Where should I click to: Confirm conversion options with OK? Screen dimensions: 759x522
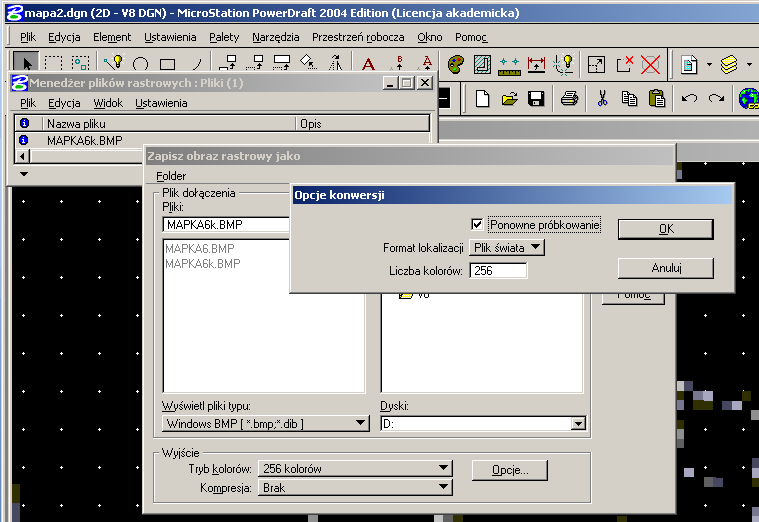(x=666, y=229)
